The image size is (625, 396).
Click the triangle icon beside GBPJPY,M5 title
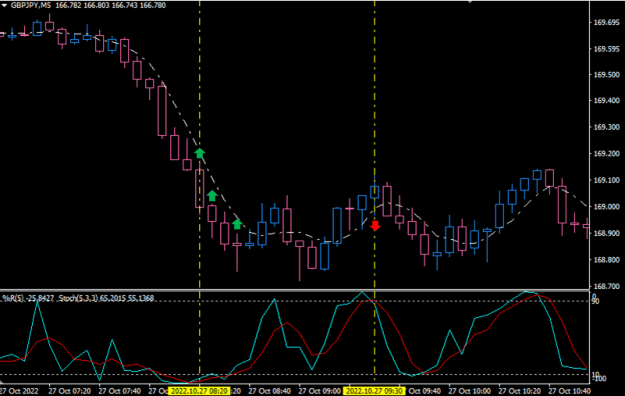(x=4, y=6)
